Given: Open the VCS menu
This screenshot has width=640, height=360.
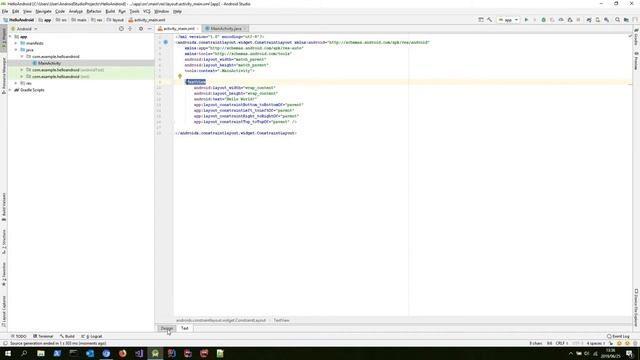Looking at the screenshot, I should 147,11.
